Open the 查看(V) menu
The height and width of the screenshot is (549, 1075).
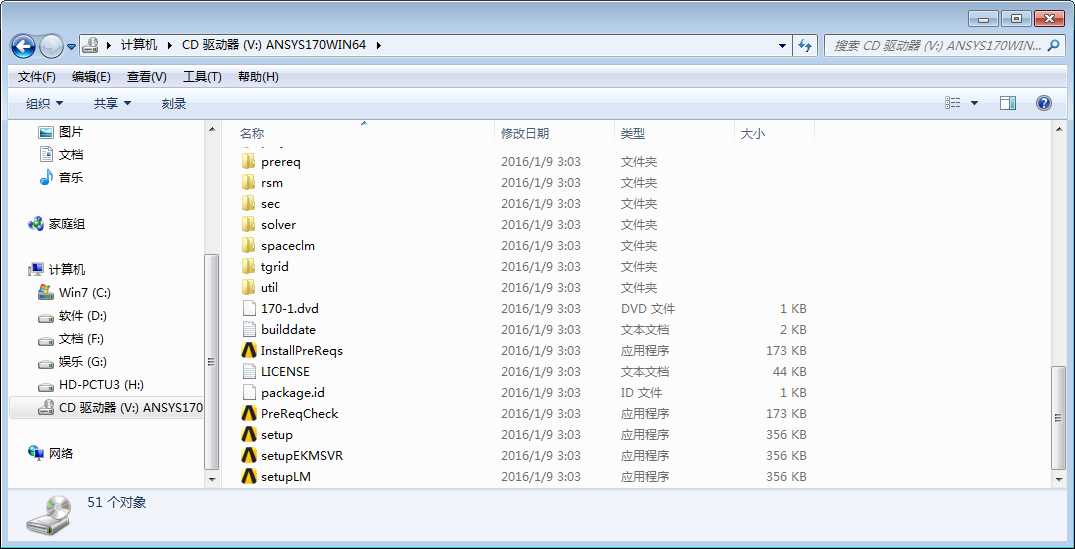tap(147, 77)
